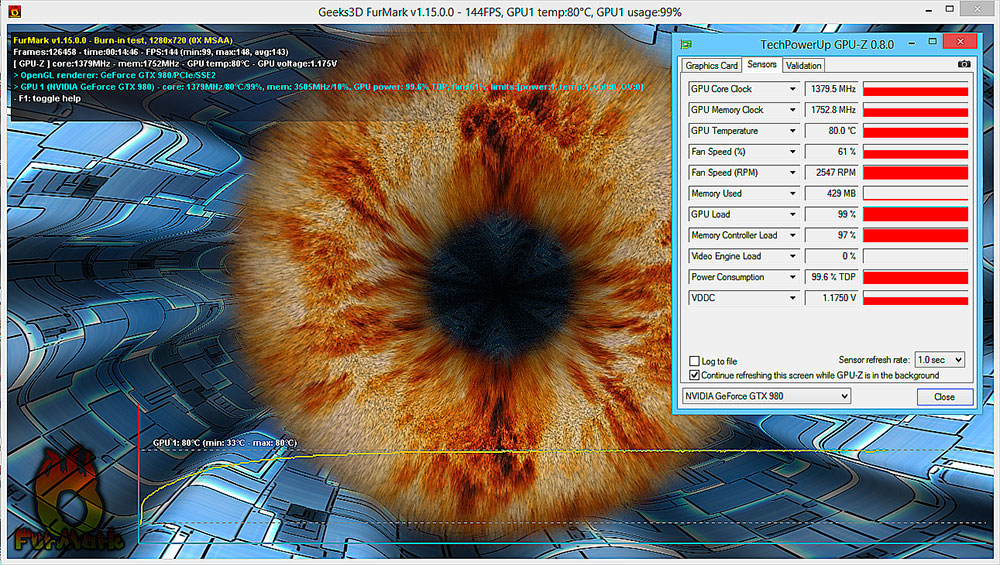Click the FurMark title bar app icon
This screenshot has width=1000, height=565.
click(14, 11)
